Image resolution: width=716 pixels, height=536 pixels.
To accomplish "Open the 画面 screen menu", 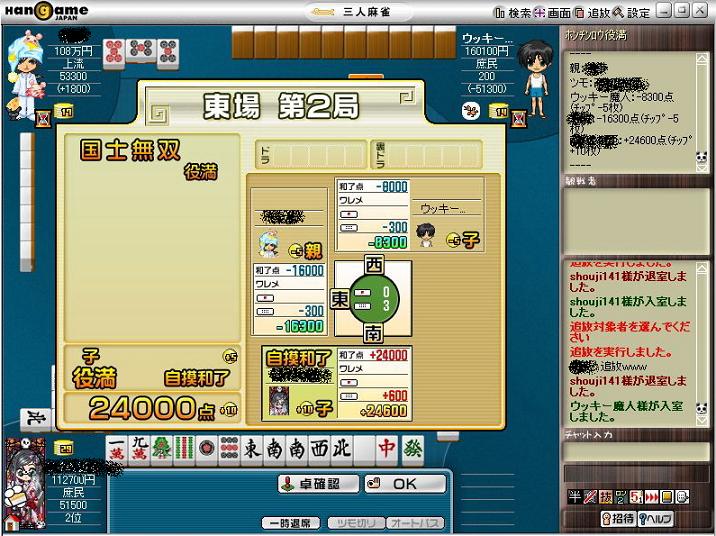I will pyautogui.click(x=553, y=12).
